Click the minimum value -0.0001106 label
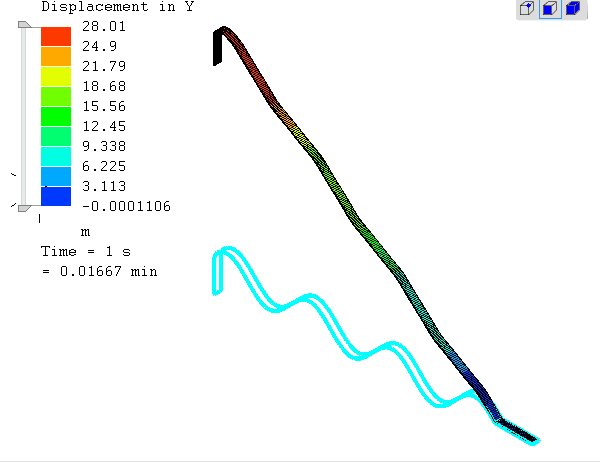The image size is (600, 462). 126,206
